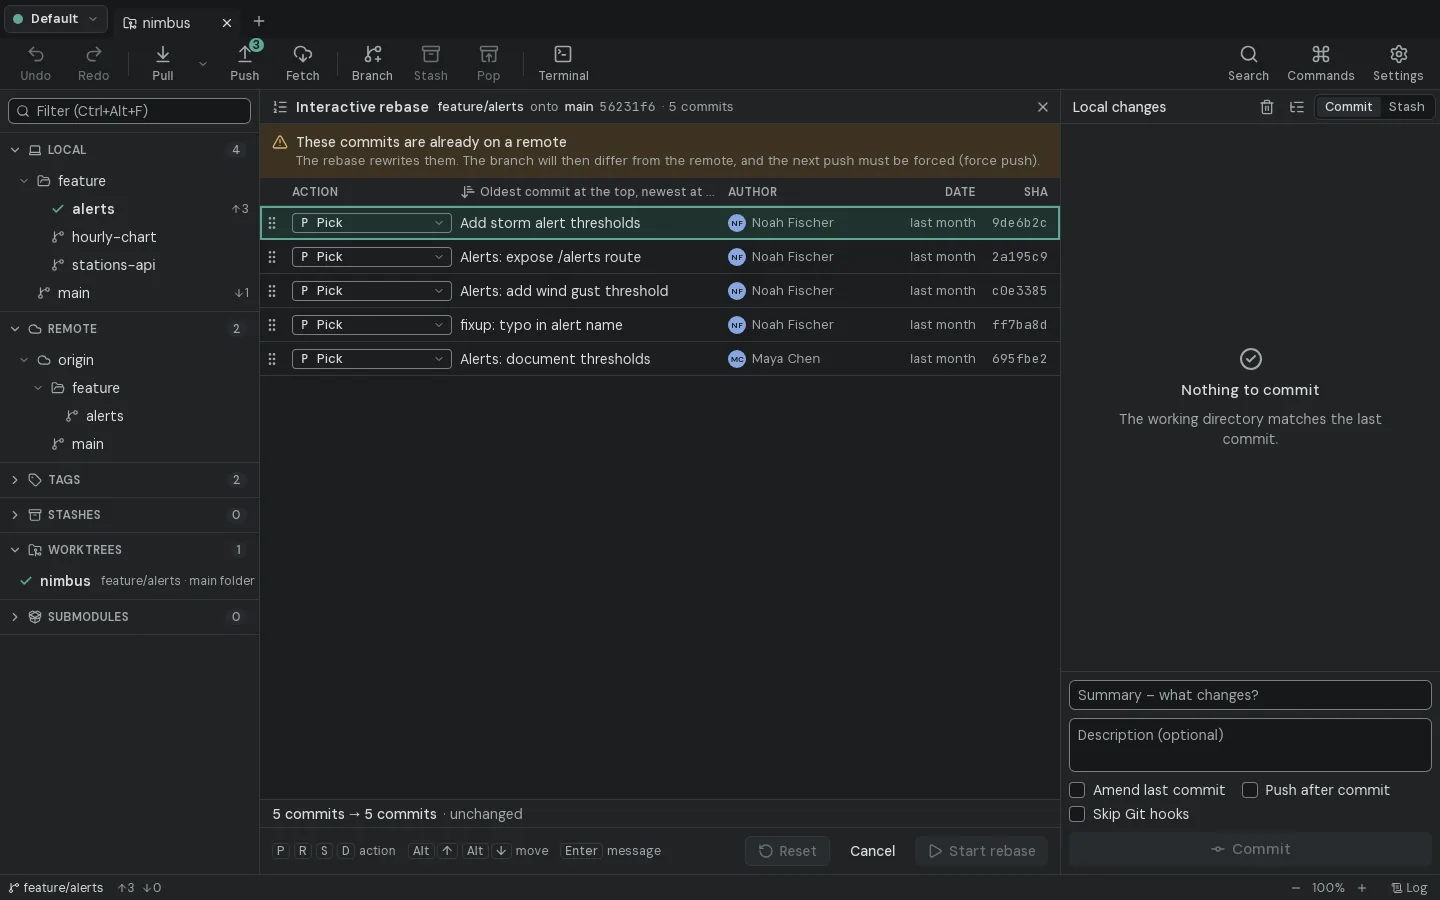
Task: Enable Push after commit checkbox
Action: point(1250,790)
